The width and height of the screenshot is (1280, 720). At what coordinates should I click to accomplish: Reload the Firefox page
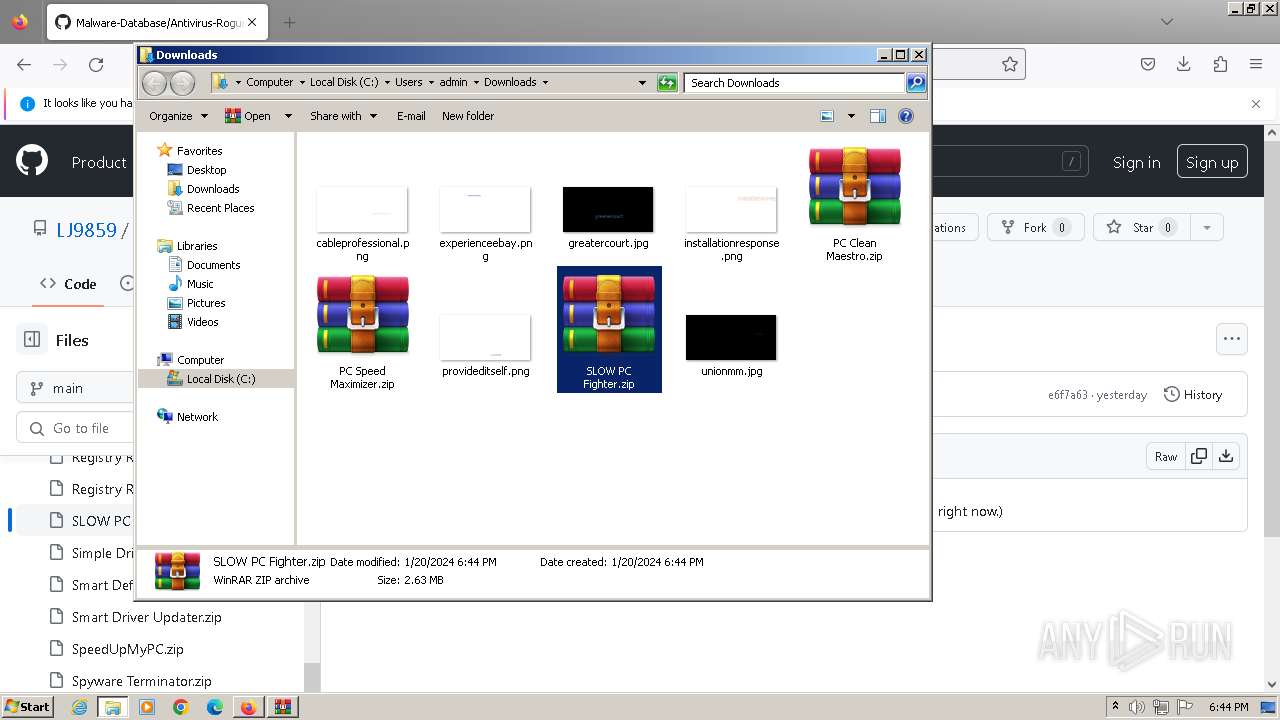(x=96, y=65)
